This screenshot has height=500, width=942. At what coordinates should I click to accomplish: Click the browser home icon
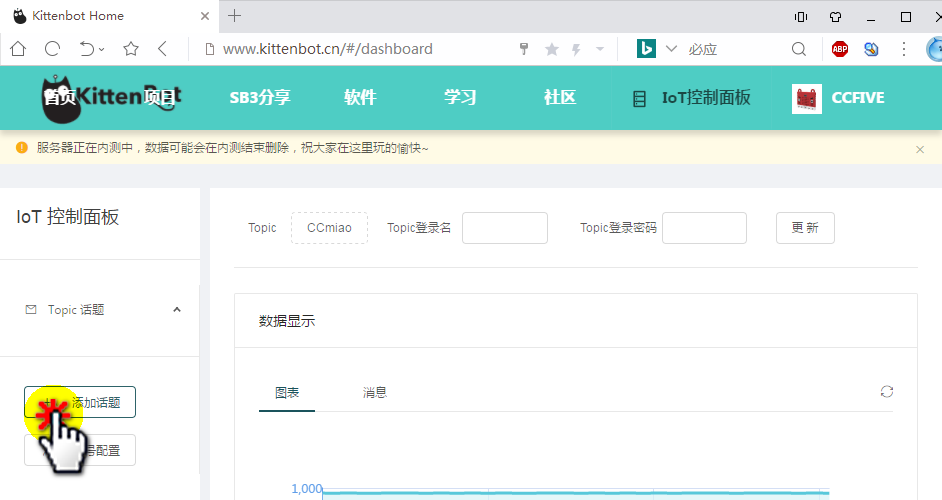point(18,49)
